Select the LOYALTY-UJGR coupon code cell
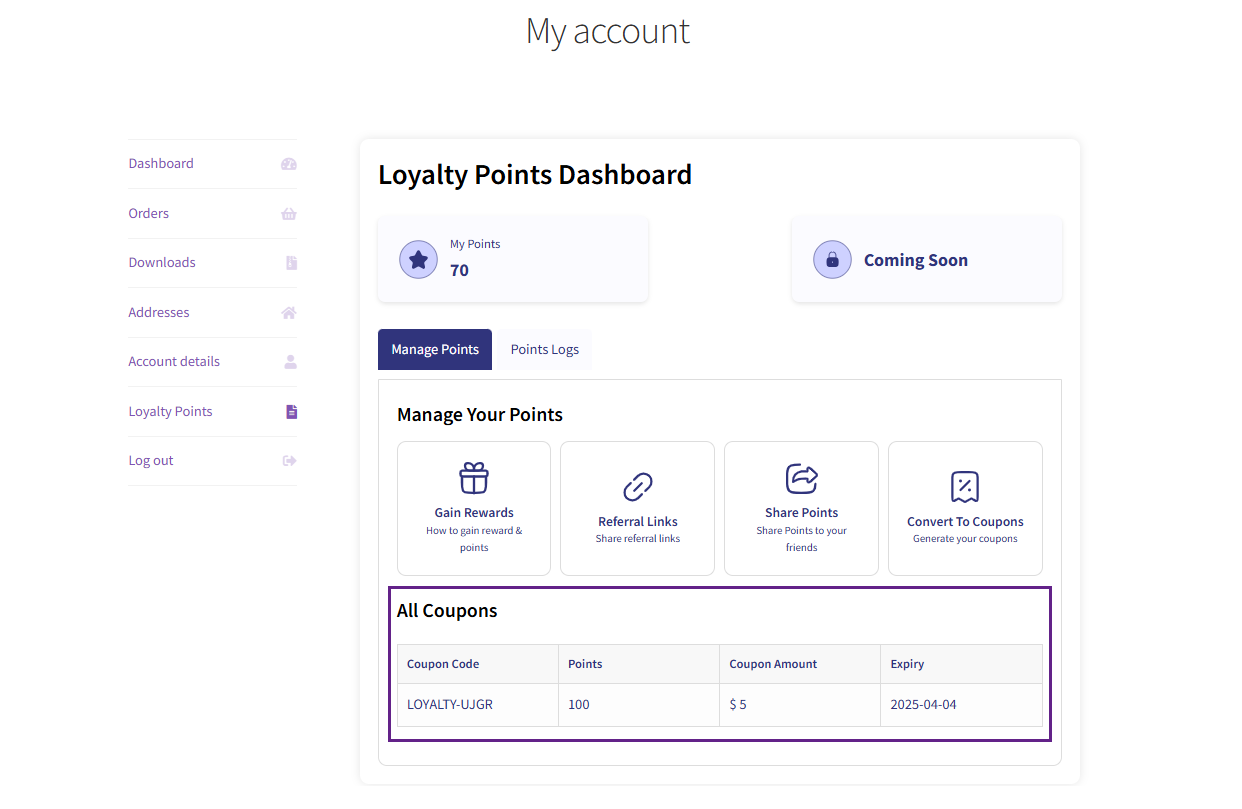 pos(478,705)
